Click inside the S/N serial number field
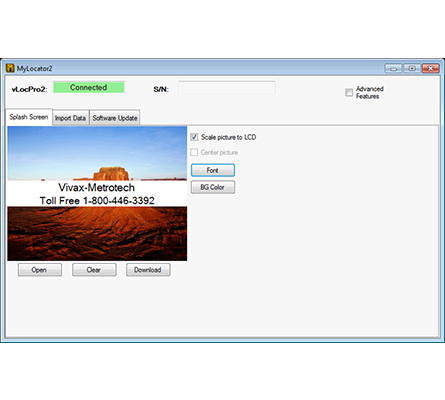445x400 pixels. tap(227, 88)
